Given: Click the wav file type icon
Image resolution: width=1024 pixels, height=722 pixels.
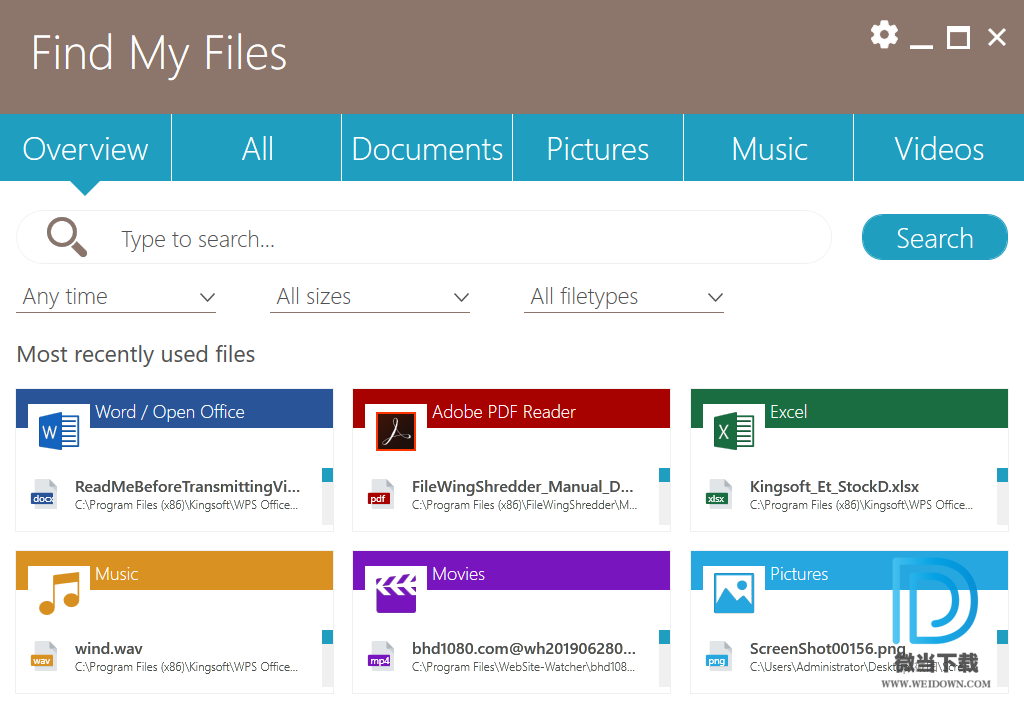Looking at the screenshot, I should (44, 656).
